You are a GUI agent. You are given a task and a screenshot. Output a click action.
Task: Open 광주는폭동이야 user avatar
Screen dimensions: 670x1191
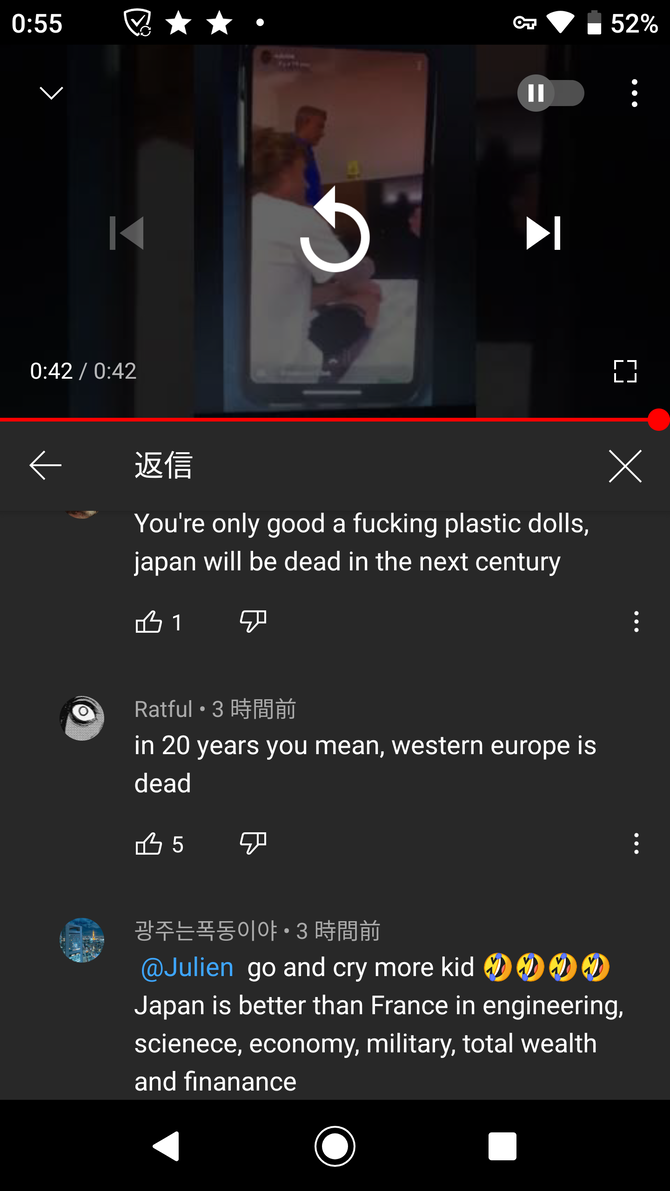coord(82,940)
